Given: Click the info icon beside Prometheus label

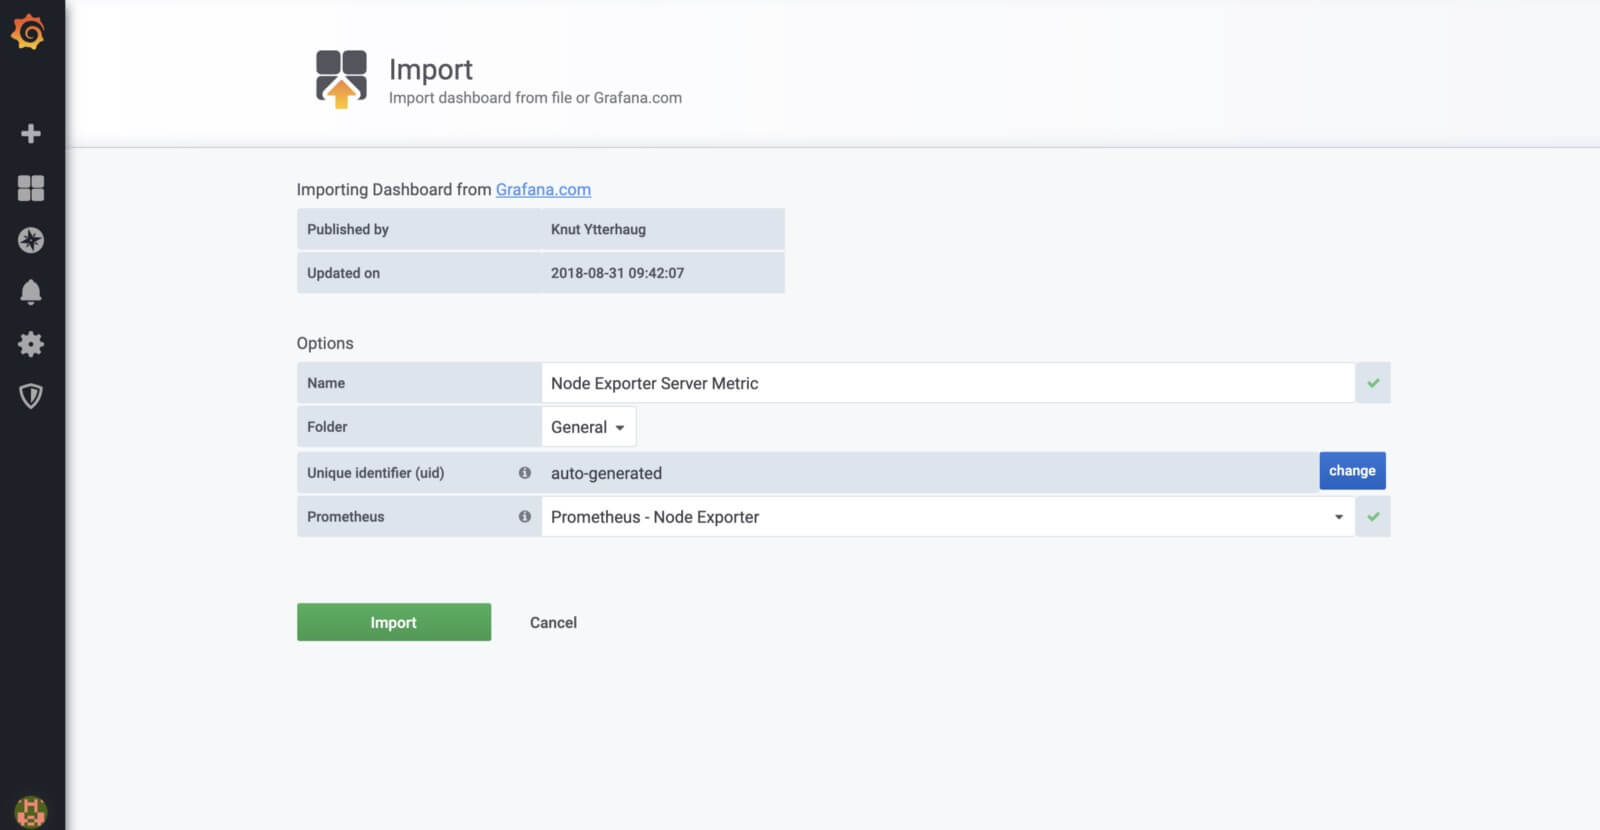Looking at the screenshot, I should tap(525, 517).
